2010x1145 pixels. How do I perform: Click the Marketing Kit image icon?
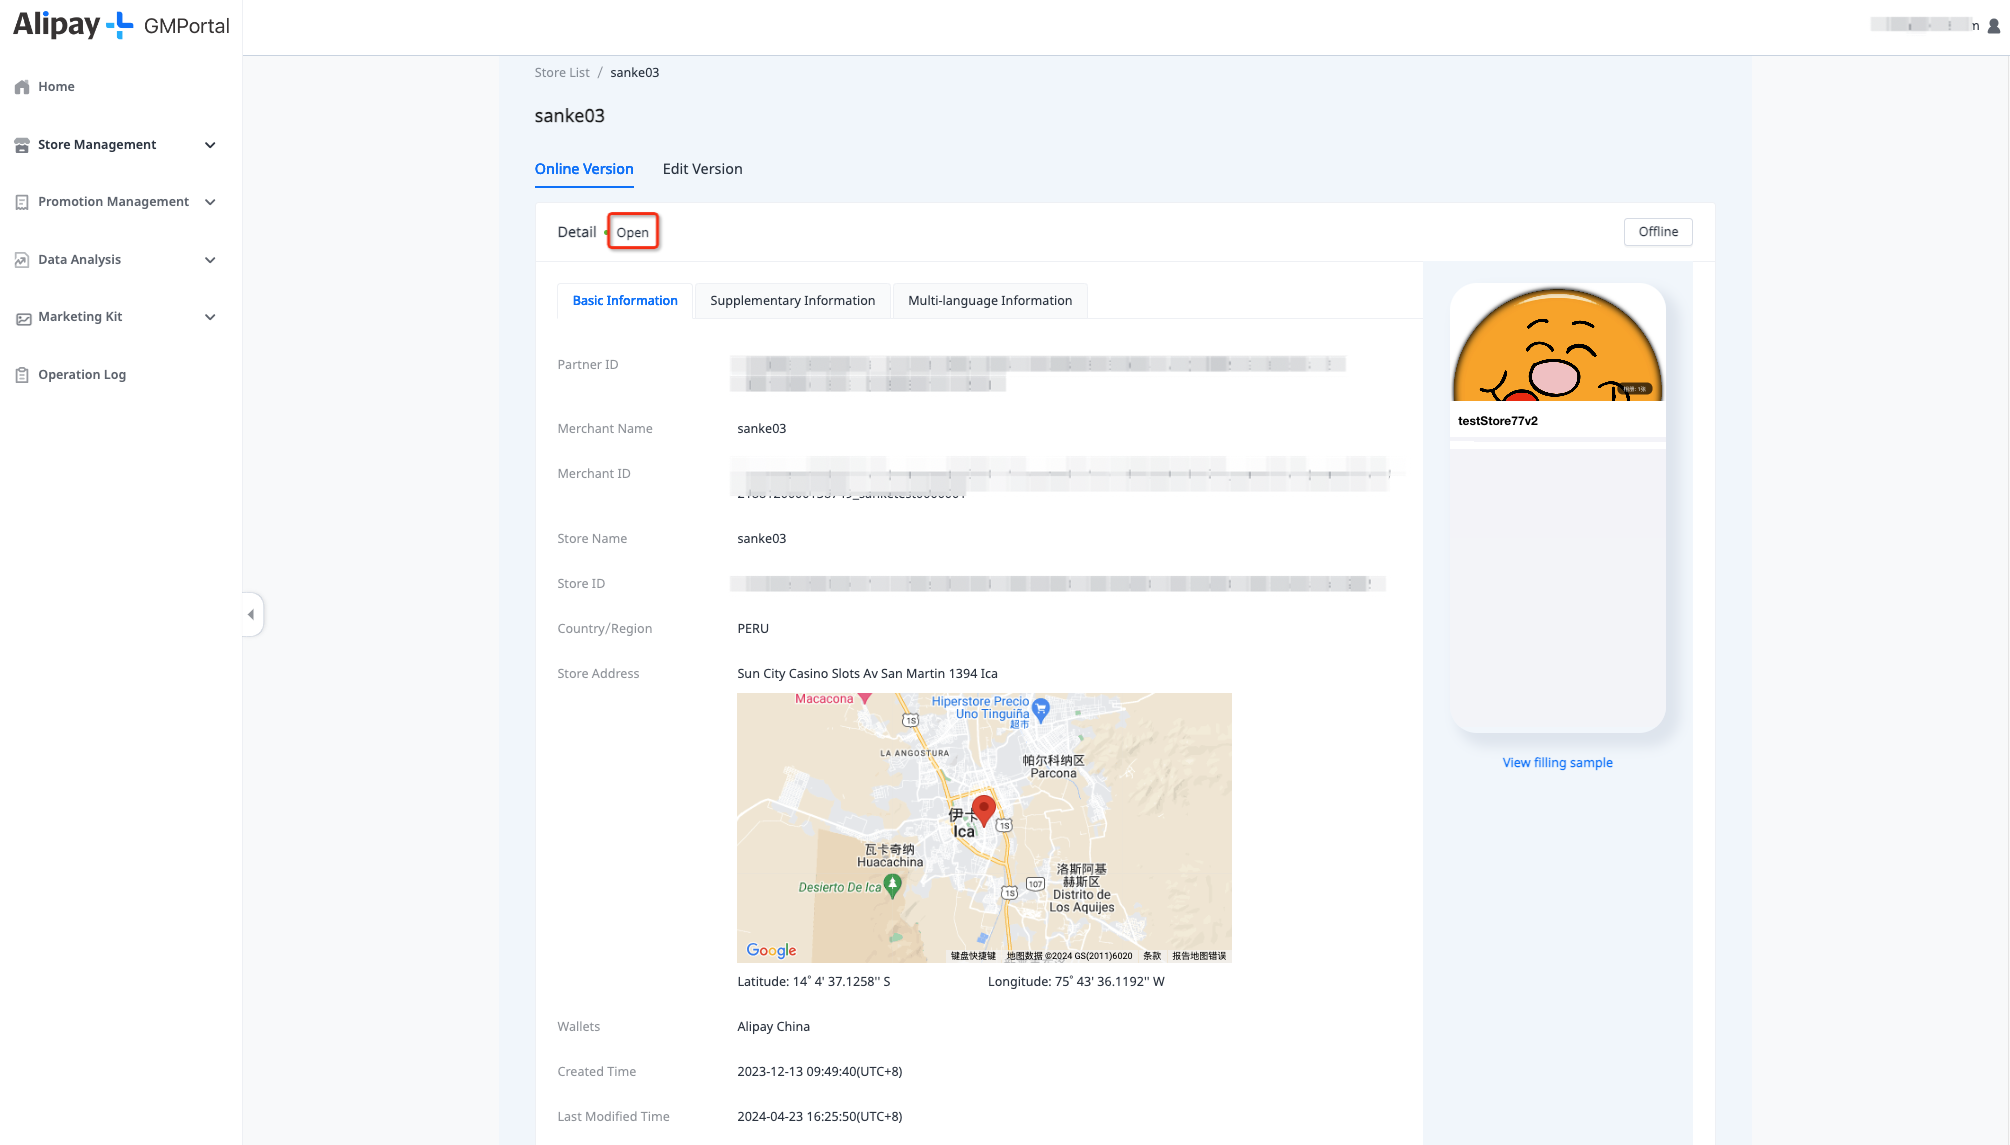(x=23, y=318)
